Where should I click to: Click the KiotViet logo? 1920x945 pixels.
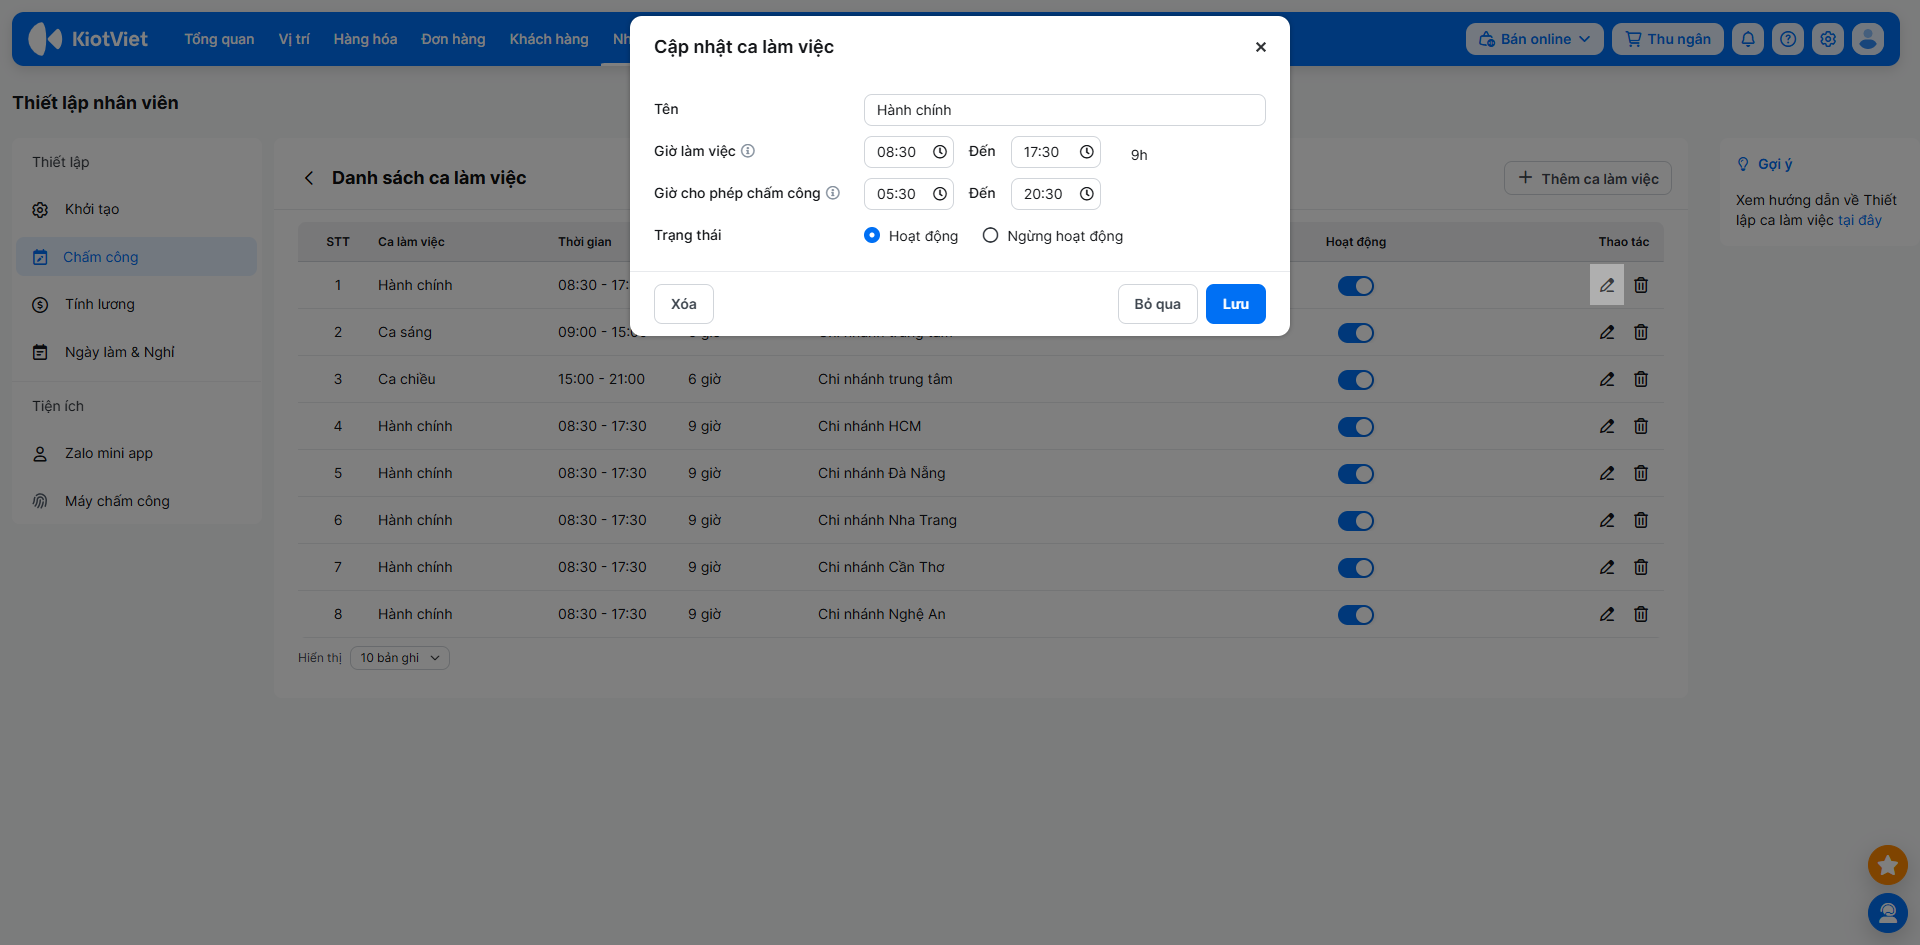(88, 39)
